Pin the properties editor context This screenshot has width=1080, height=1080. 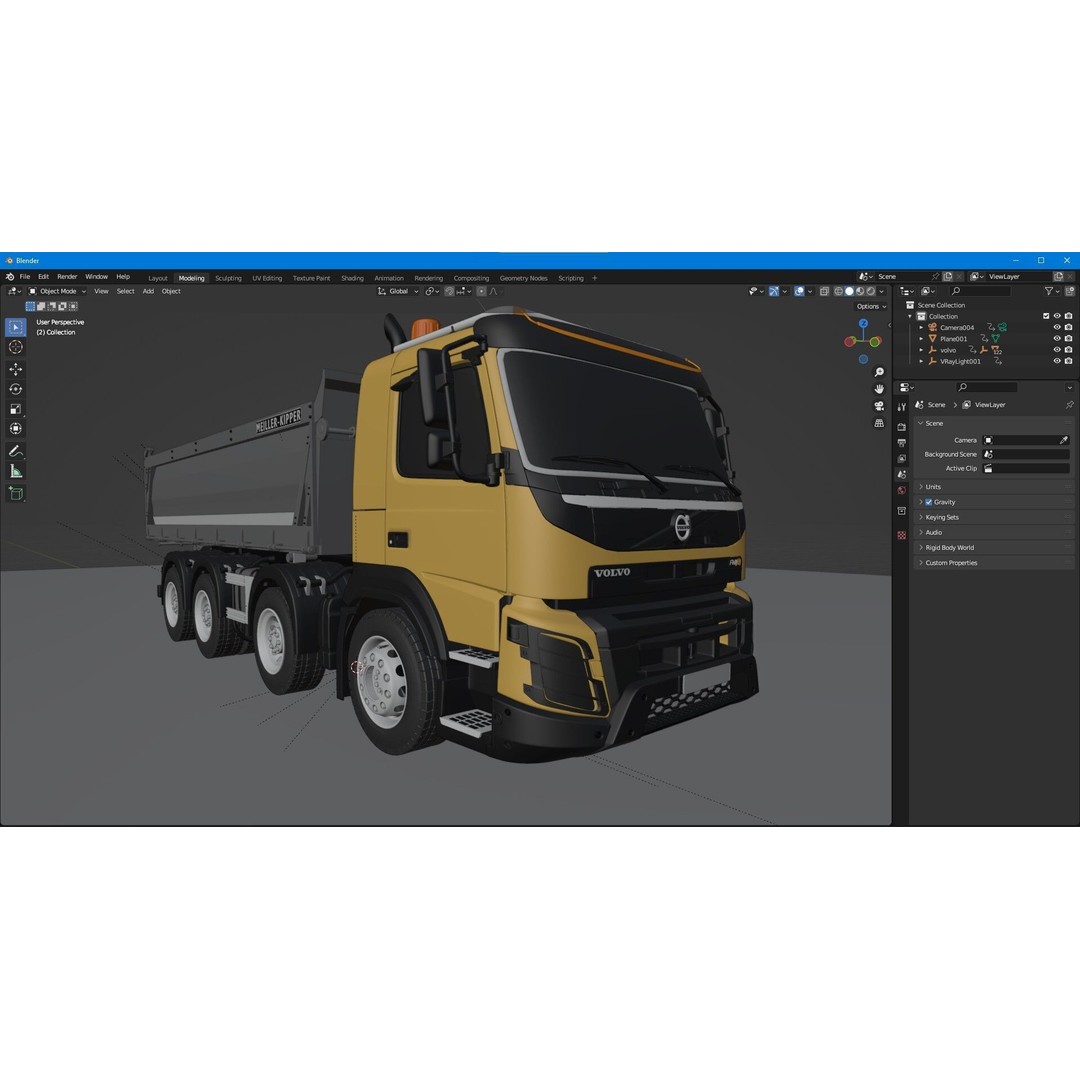pos(1069,405)
